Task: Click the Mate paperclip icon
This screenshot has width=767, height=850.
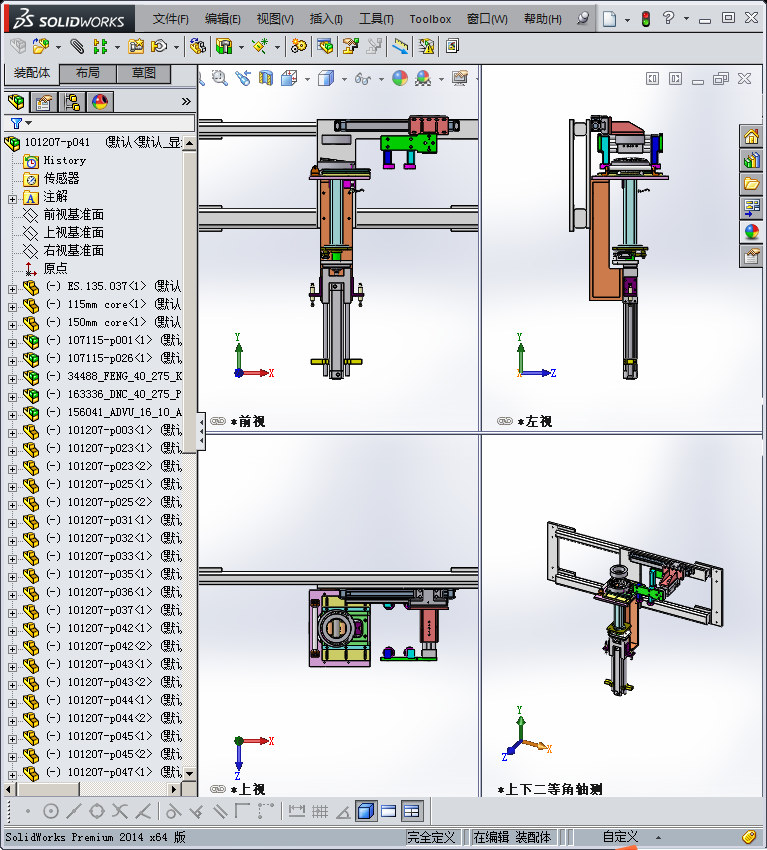Action: [x=77, y=47]
